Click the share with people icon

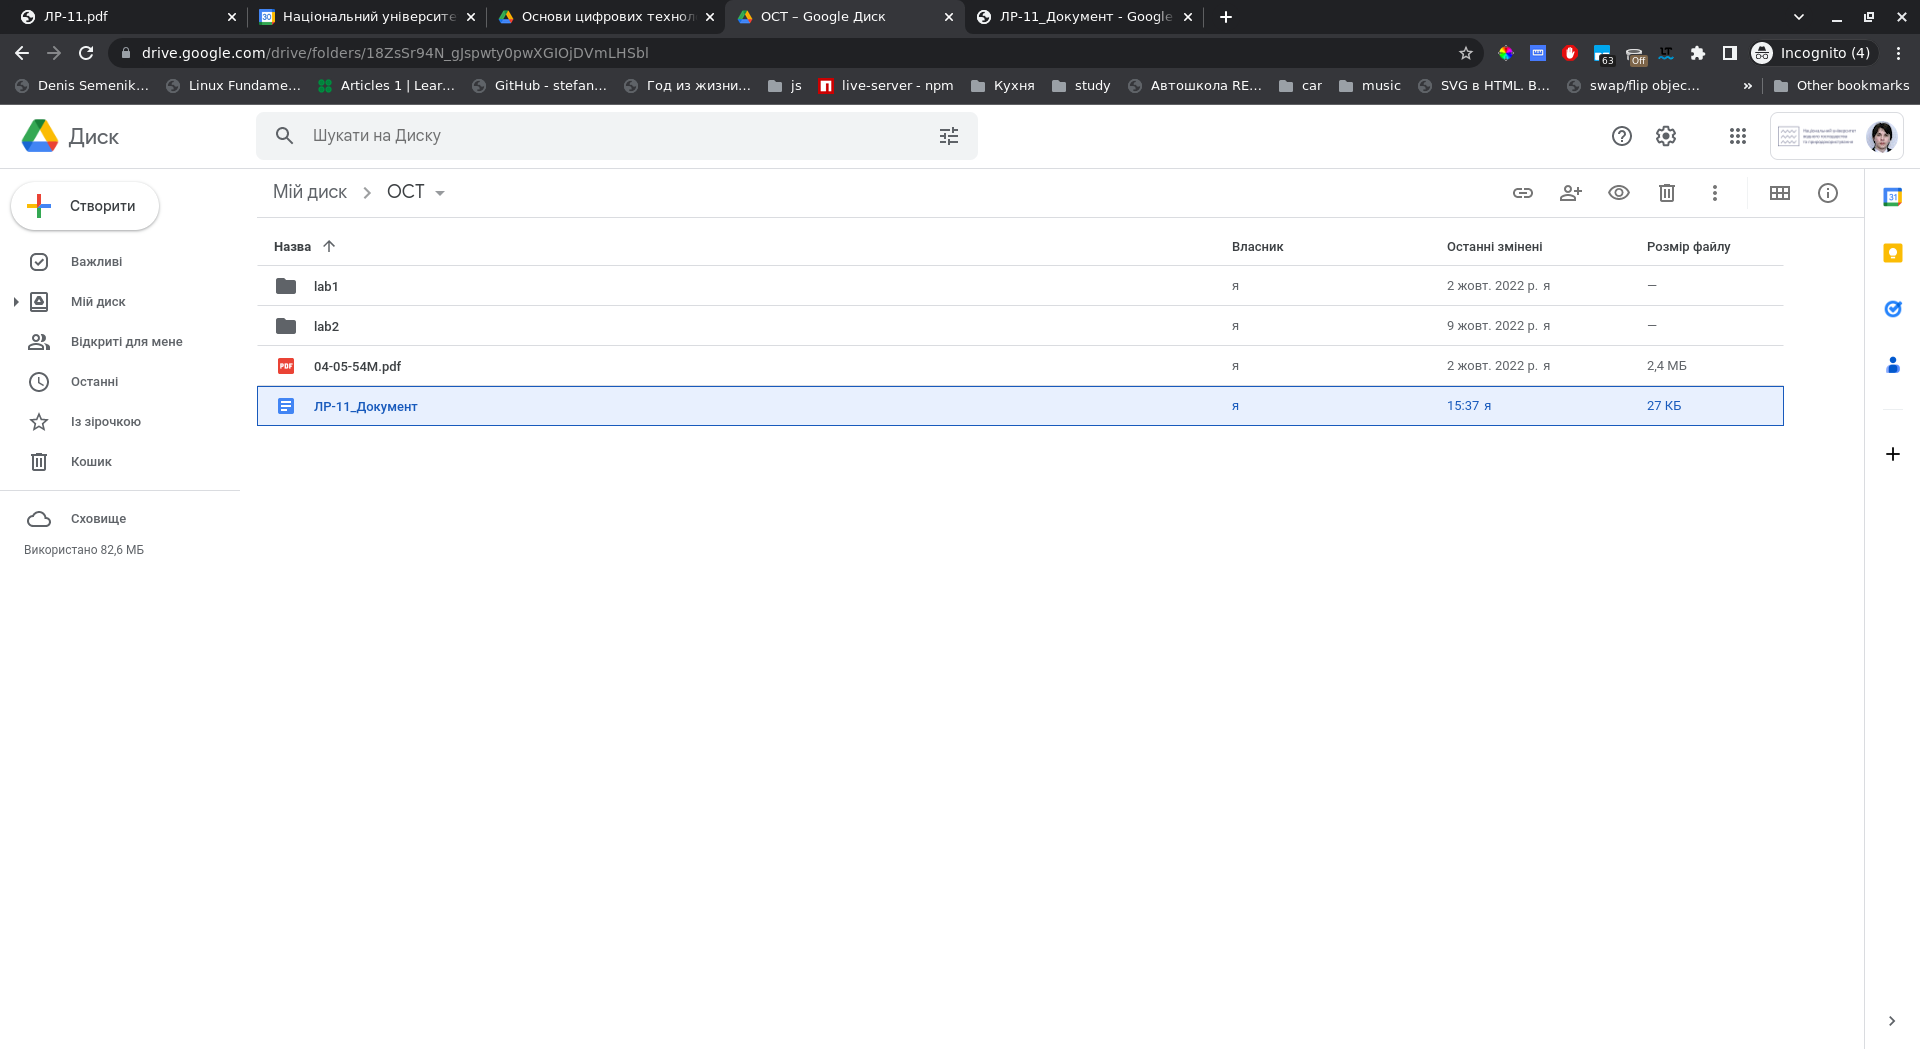(1570, 193)
